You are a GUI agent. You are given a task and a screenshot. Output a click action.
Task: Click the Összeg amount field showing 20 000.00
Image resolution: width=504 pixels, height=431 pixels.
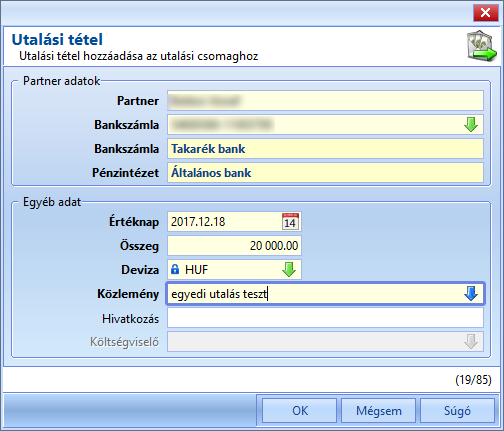(234, 246)
